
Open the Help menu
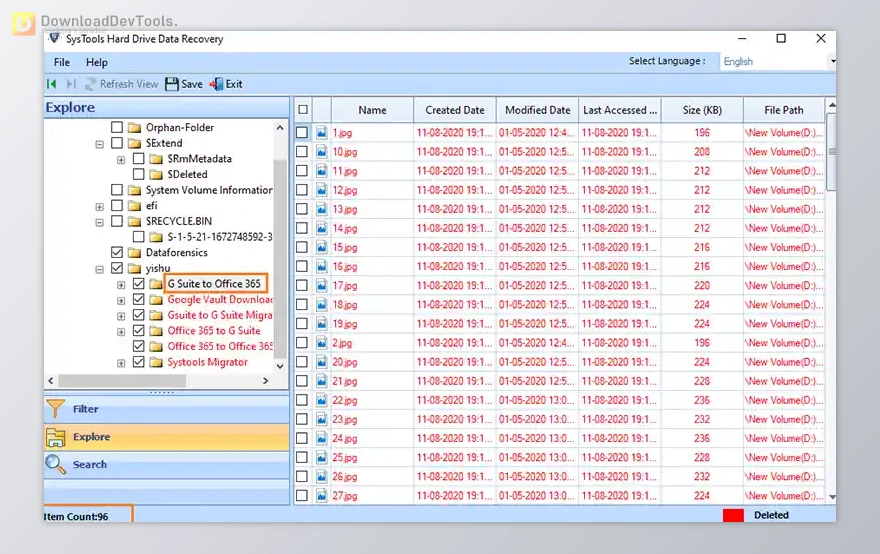coord(97,62)
